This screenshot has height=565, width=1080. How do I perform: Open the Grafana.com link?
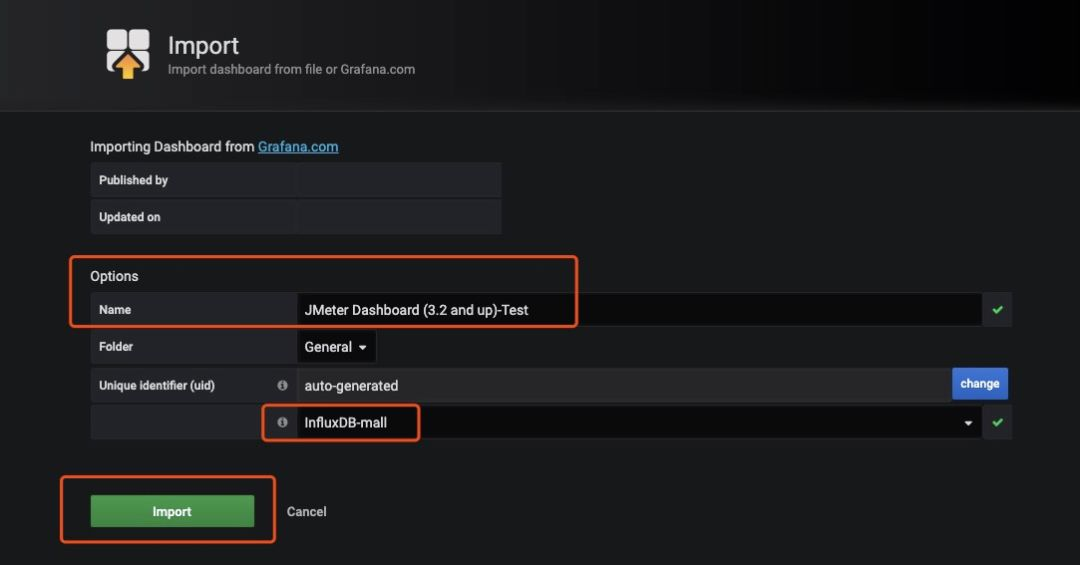298,147
